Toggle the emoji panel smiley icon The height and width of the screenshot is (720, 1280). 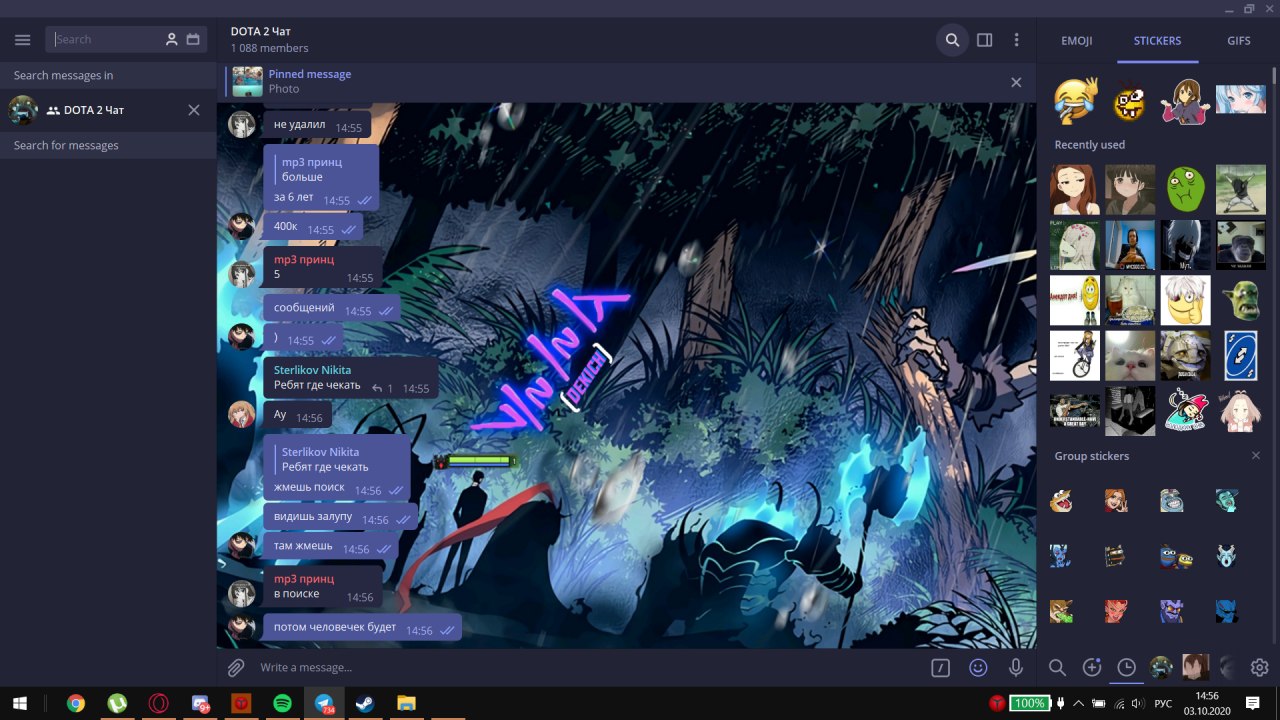click(978, 668)
